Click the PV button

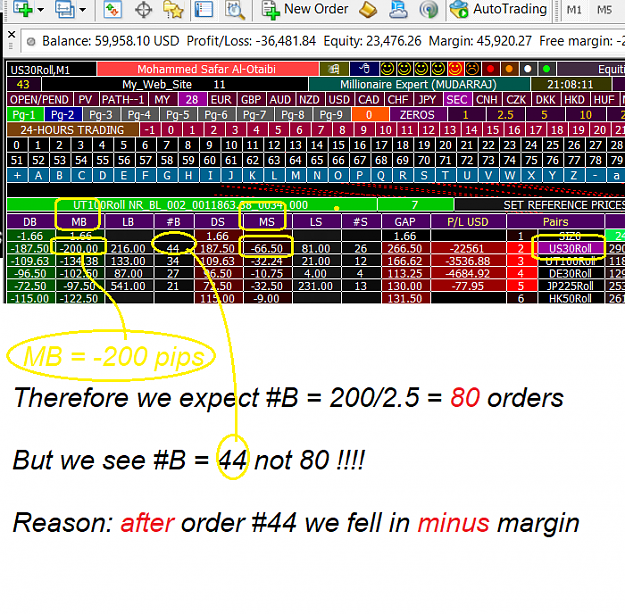point(85,99)
